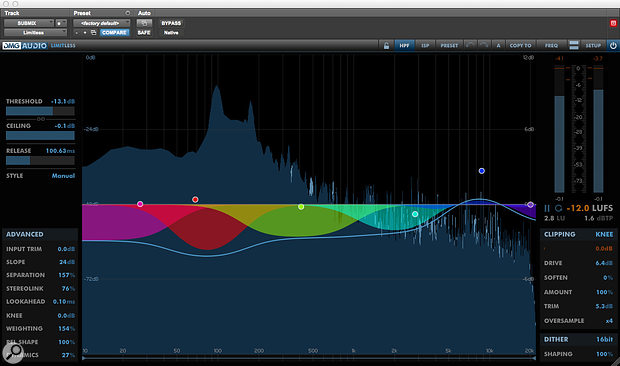Image resolution: width=620 pixels, height=366 pixels.
Task: Click the Native label
Action: 171,32
